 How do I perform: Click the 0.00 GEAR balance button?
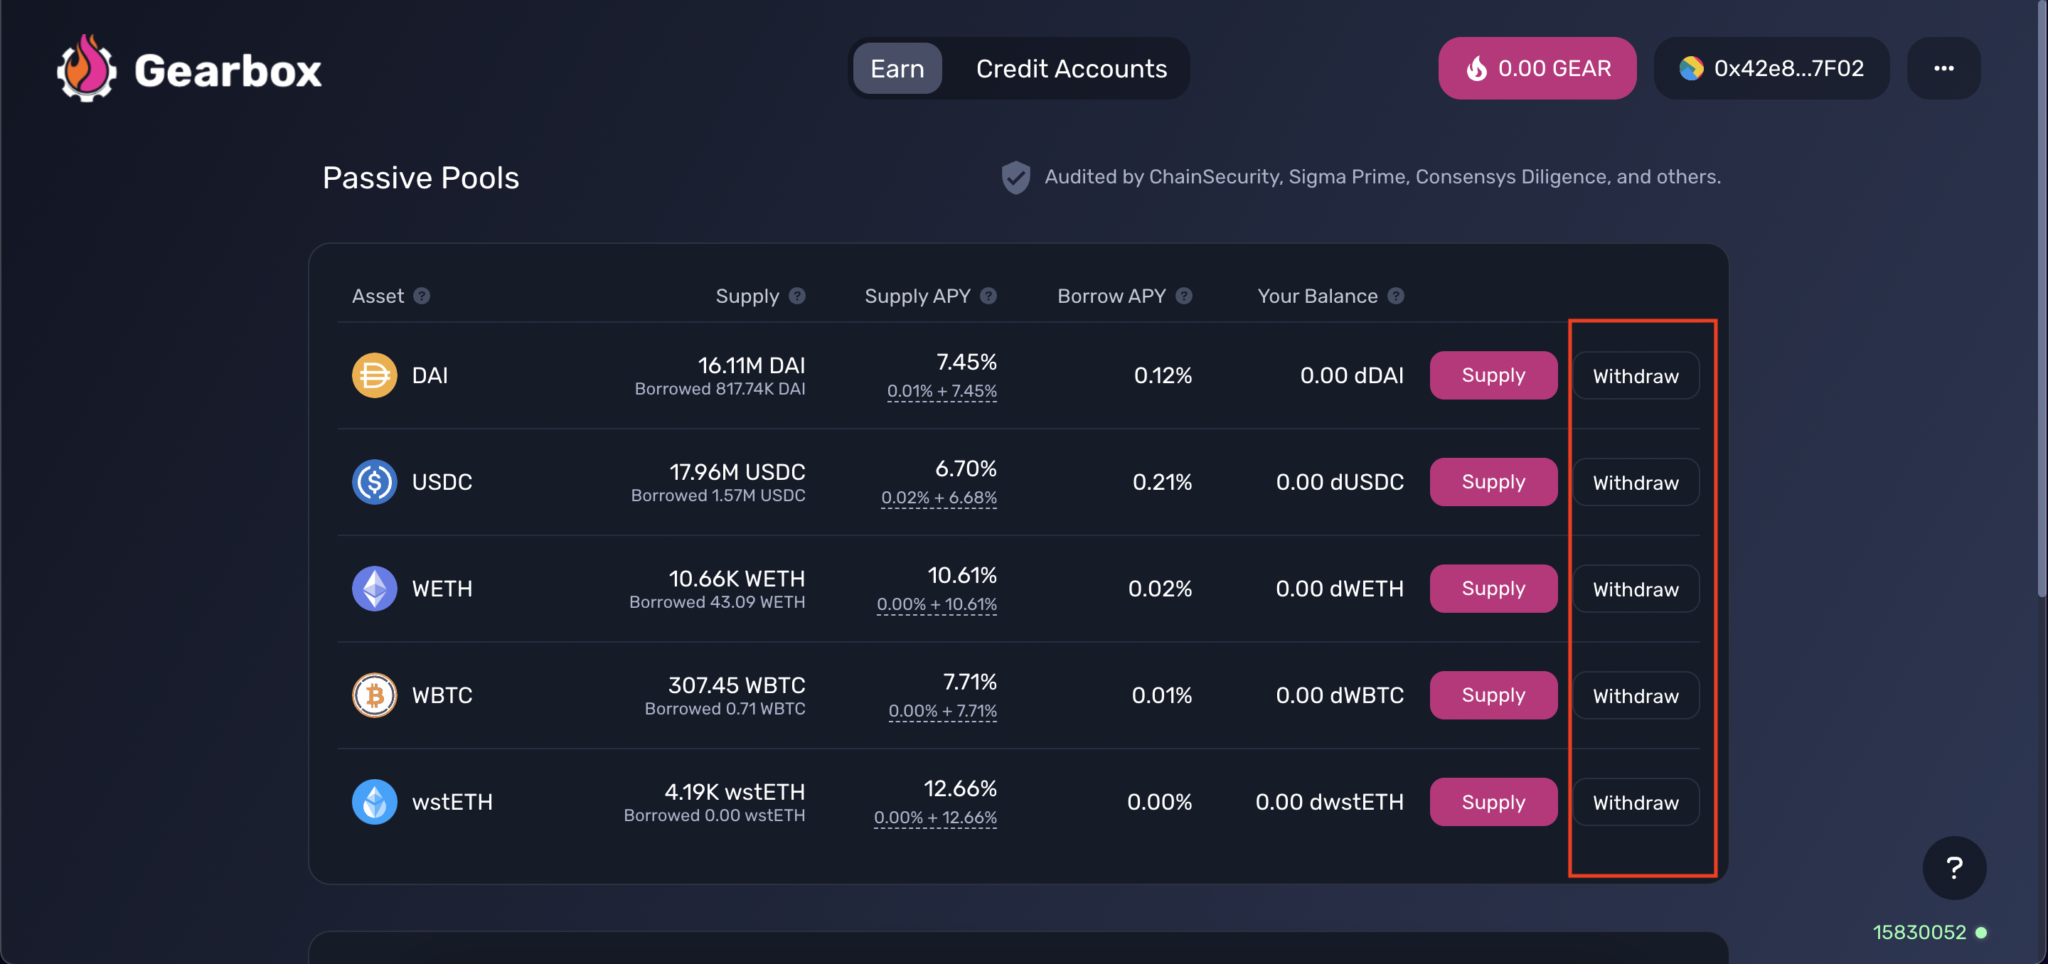(x=1537, y=69)
